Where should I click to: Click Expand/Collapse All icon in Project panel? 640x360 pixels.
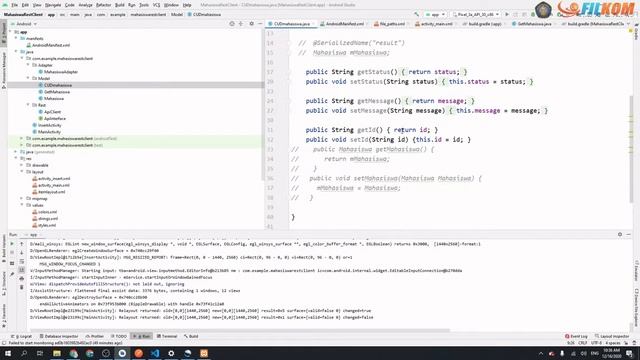(x=241, y=24)
